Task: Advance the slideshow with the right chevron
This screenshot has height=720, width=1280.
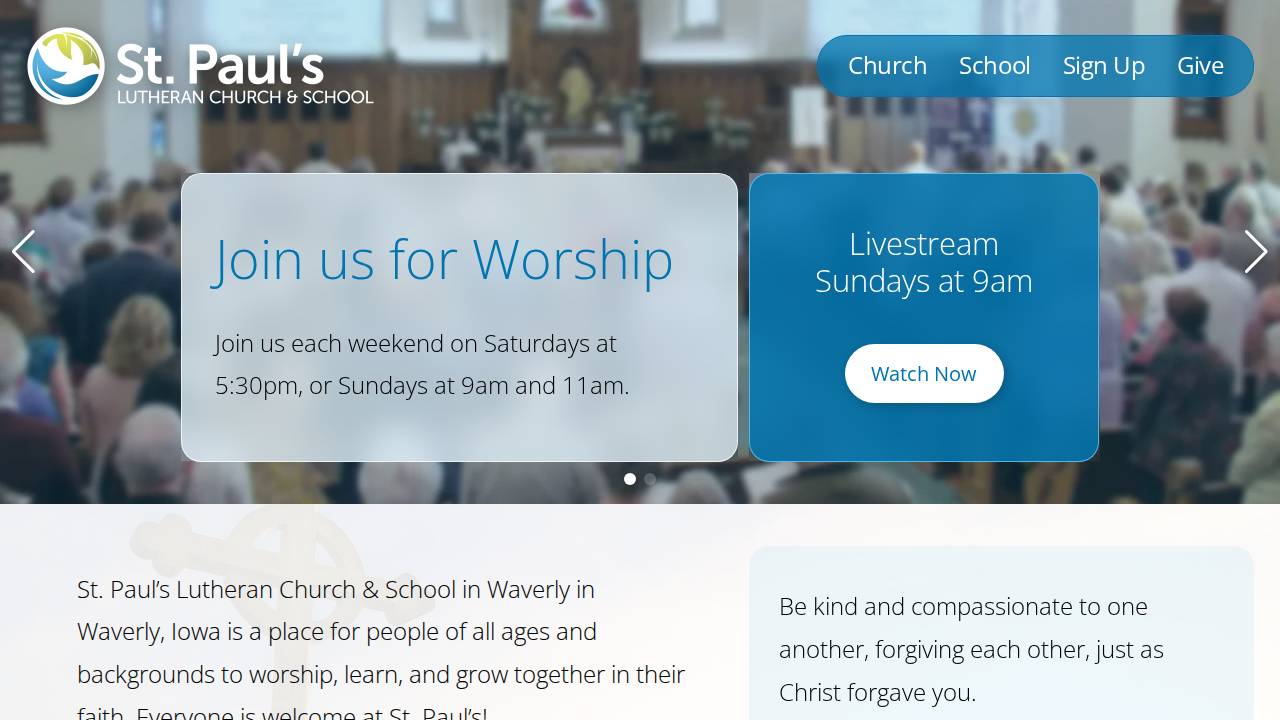Action: (1256, 251)
